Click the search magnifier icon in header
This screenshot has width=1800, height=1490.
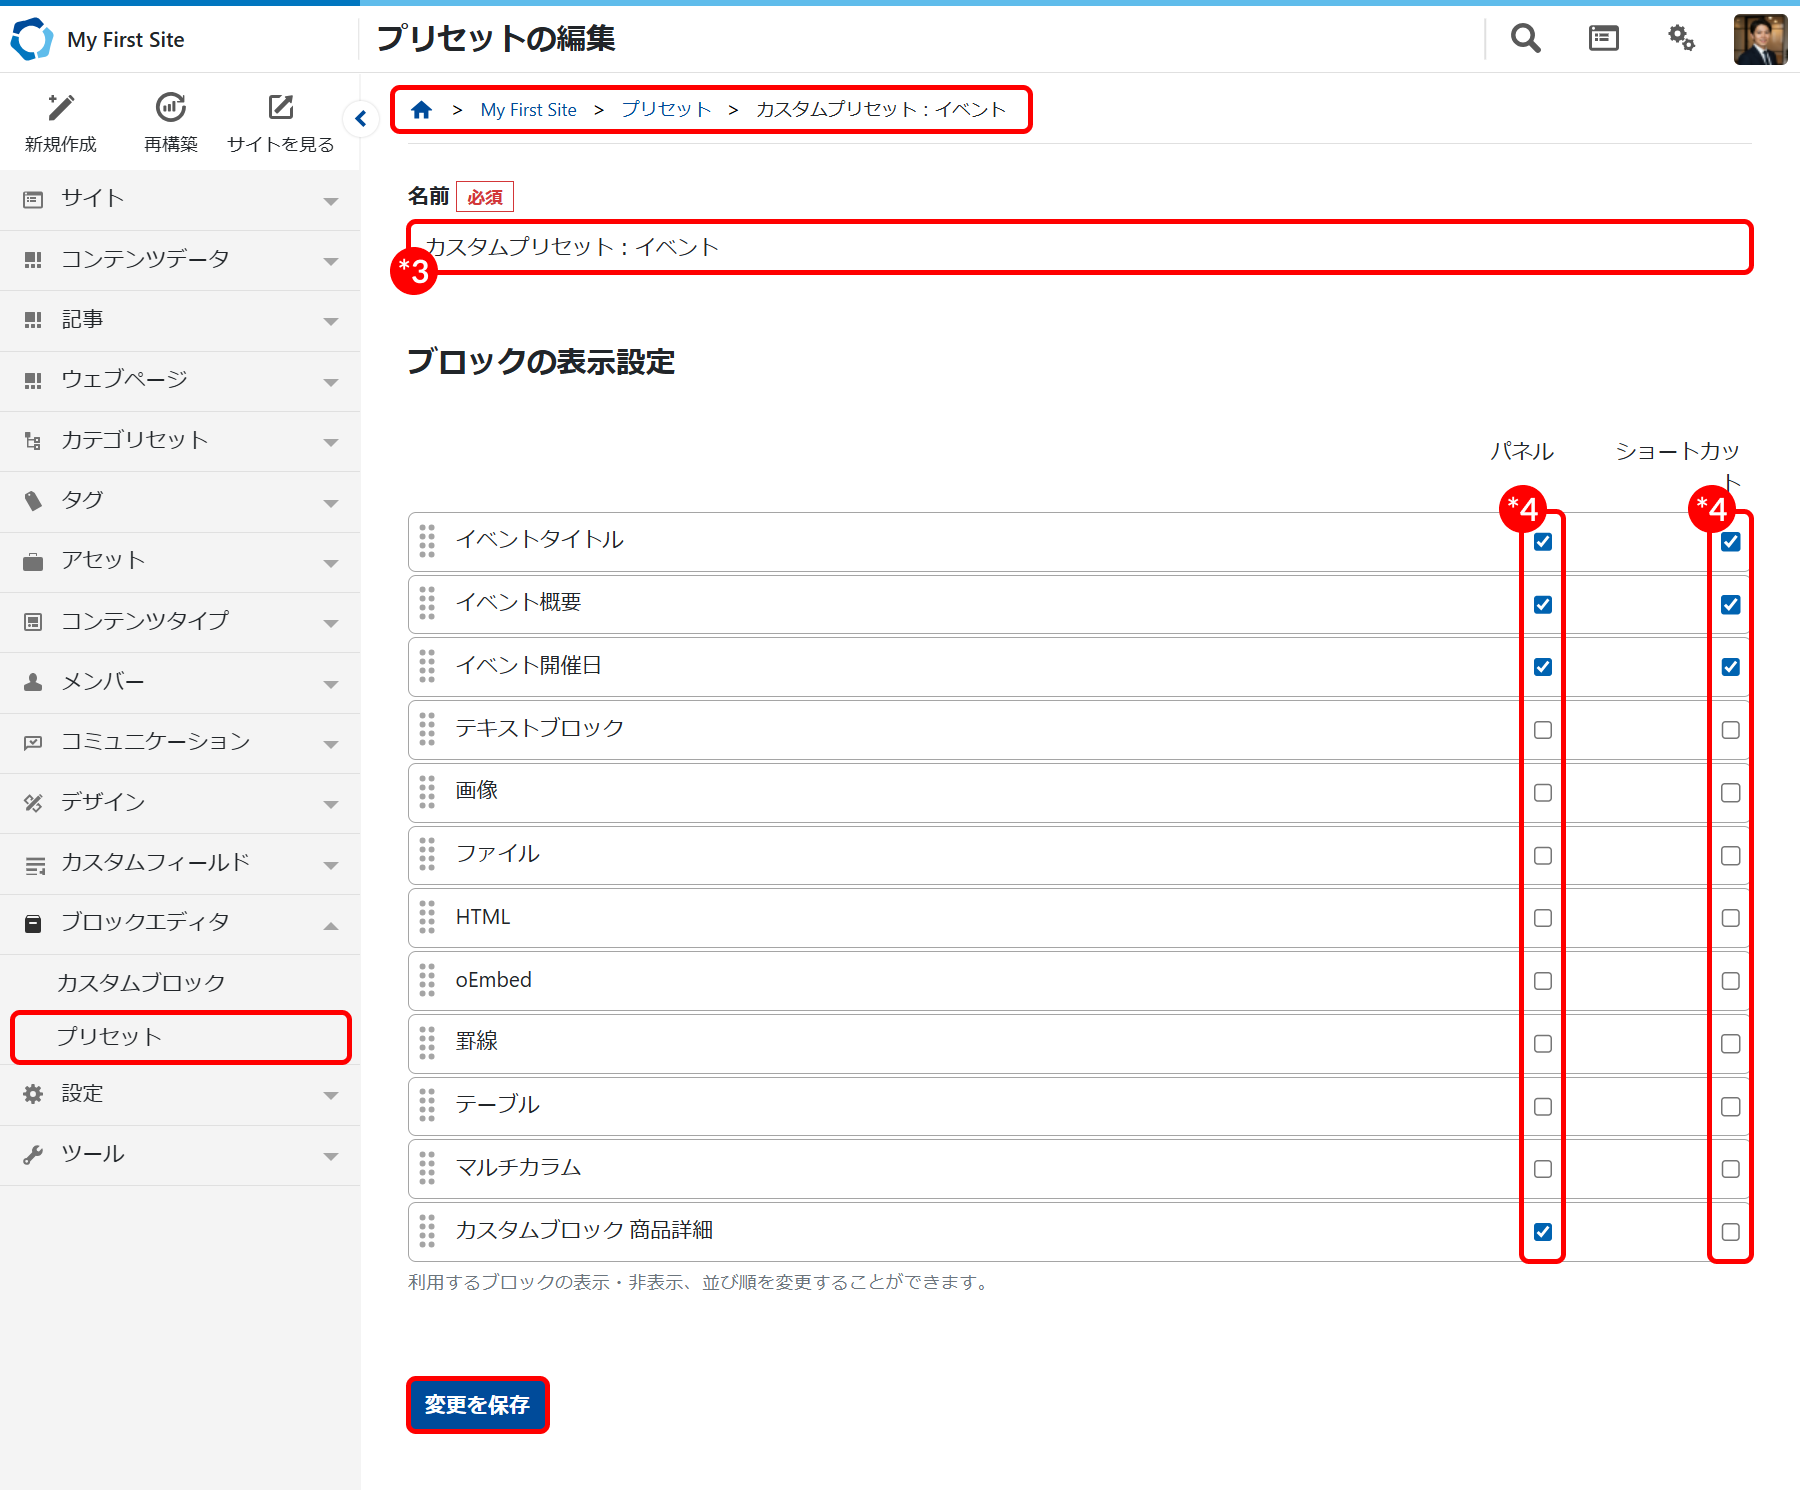coord(1525,39)
